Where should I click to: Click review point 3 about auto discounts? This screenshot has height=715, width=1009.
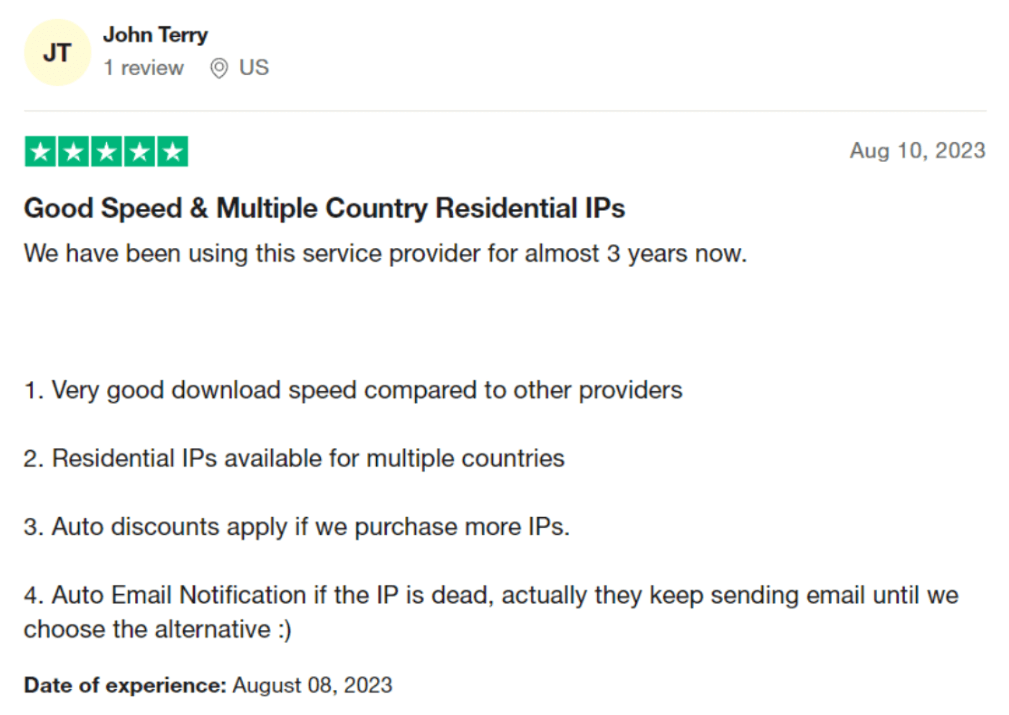point(297,526)
